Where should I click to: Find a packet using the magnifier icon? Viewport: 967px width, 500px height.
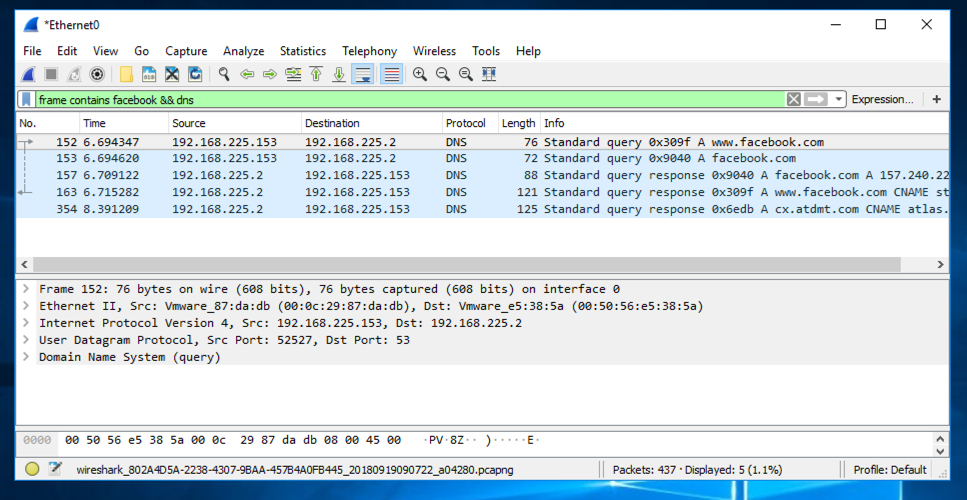[224, 75]
